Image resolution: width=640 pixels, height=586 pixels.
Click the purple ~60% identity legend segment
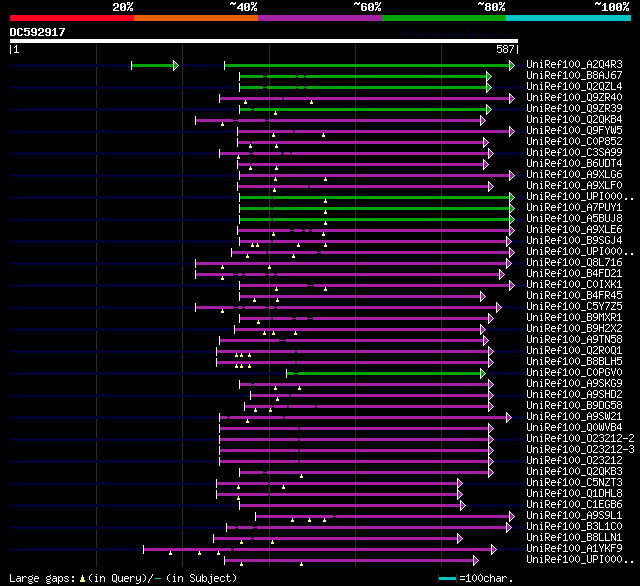click(x=320, y=18)
